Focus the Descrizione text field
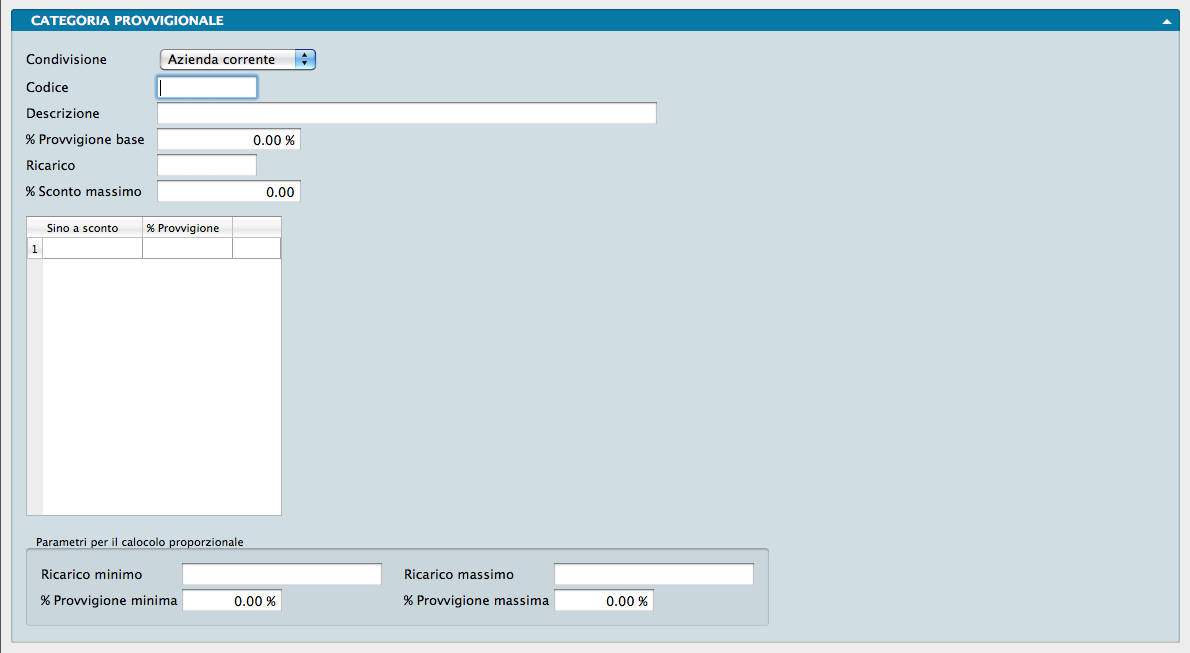Image resolution: width=1190 pixels, height=653 pixels. click(406, 114)
